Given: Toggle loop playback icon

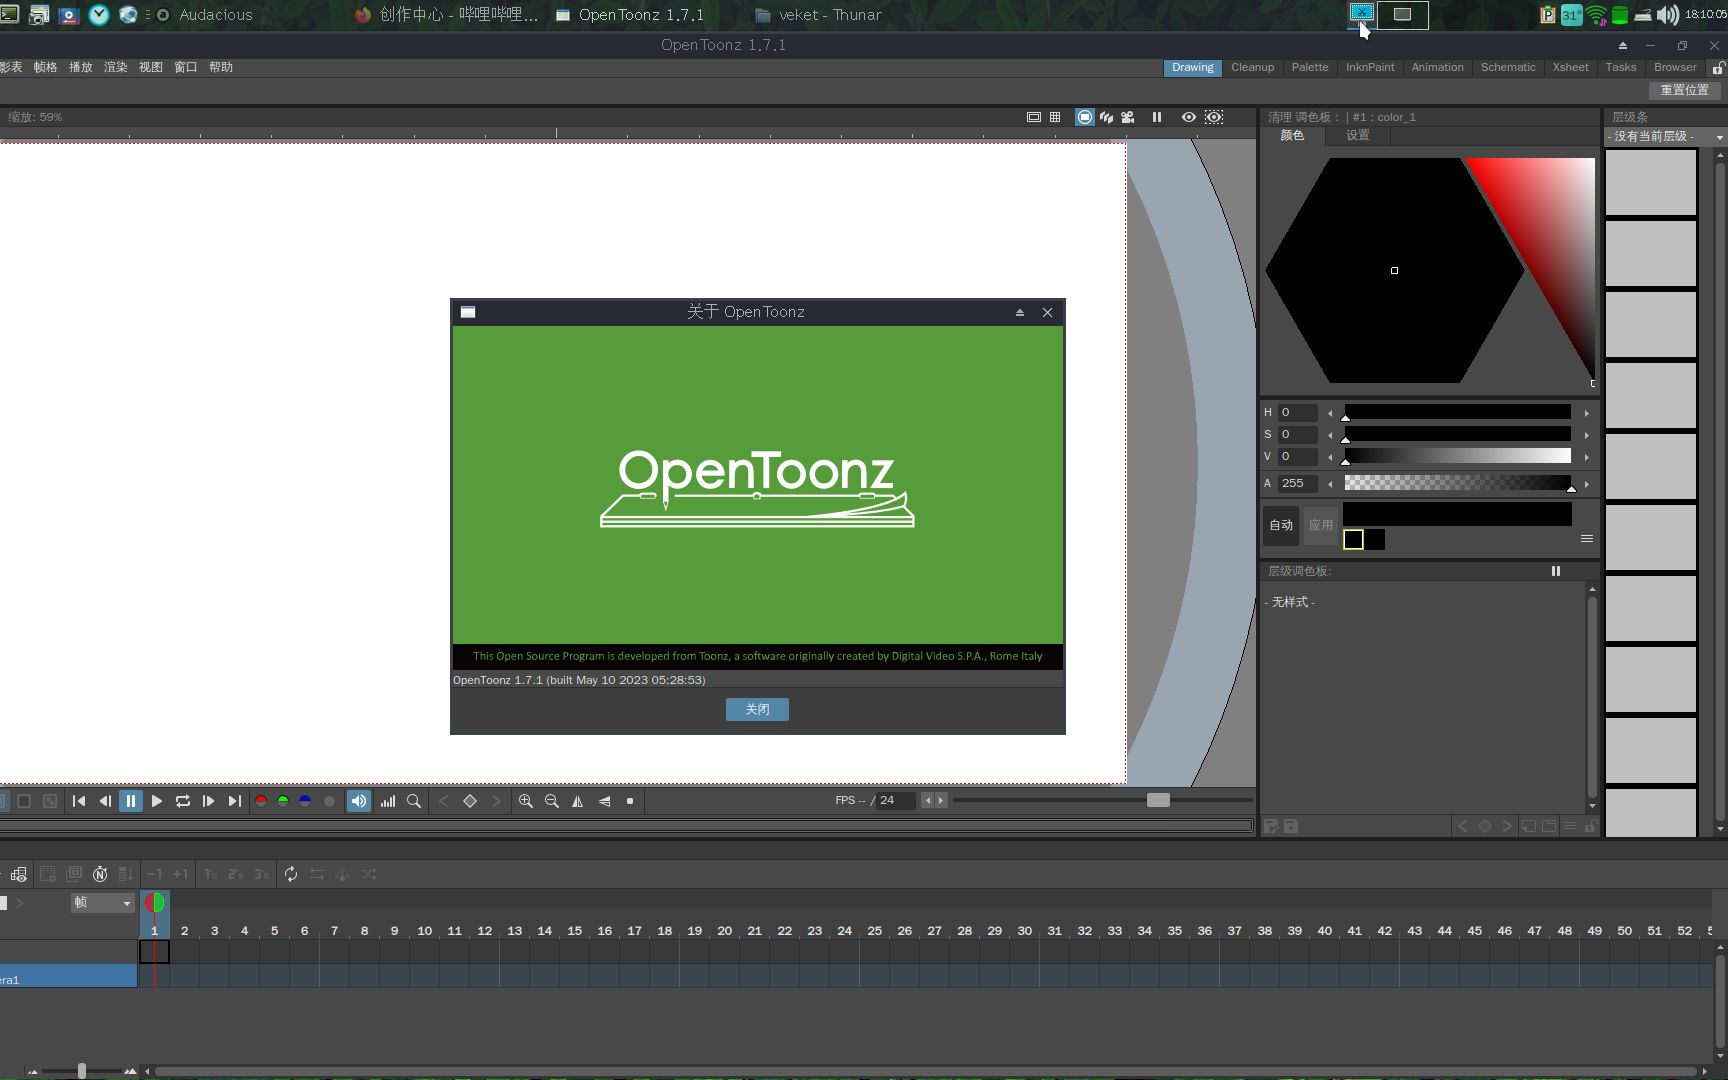Looking at the screenshot, I should (183, 801).
